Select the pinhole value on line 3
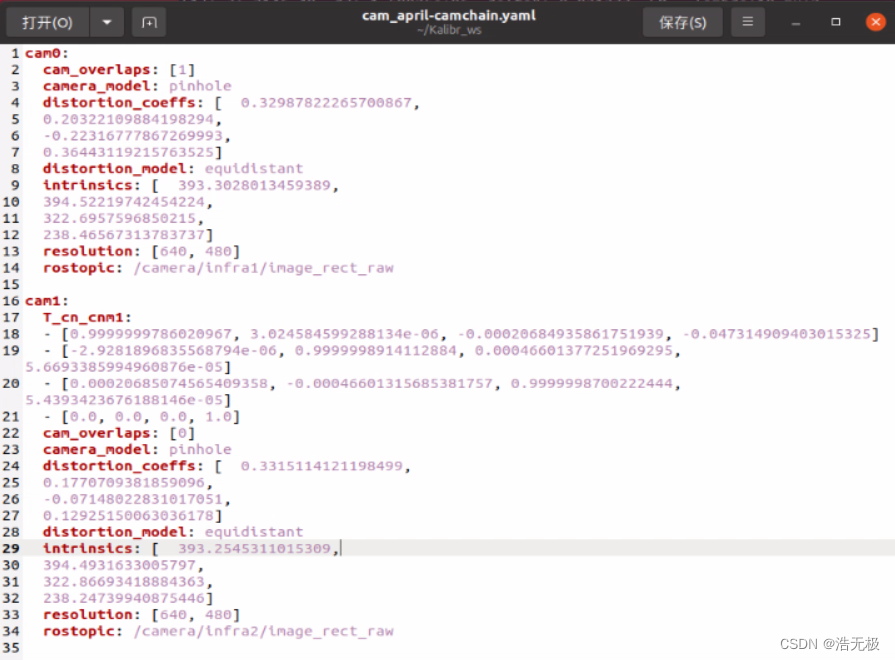This screenshot has width=895, height=660. (x=200, y=86)
